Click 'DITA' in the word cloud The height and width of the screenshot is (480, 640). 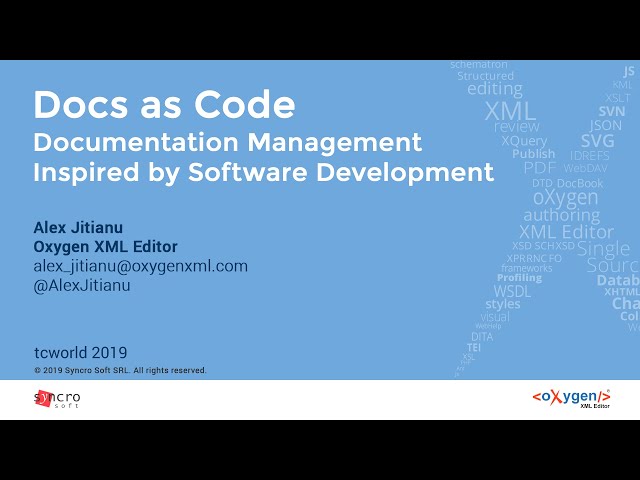[482, 337]
